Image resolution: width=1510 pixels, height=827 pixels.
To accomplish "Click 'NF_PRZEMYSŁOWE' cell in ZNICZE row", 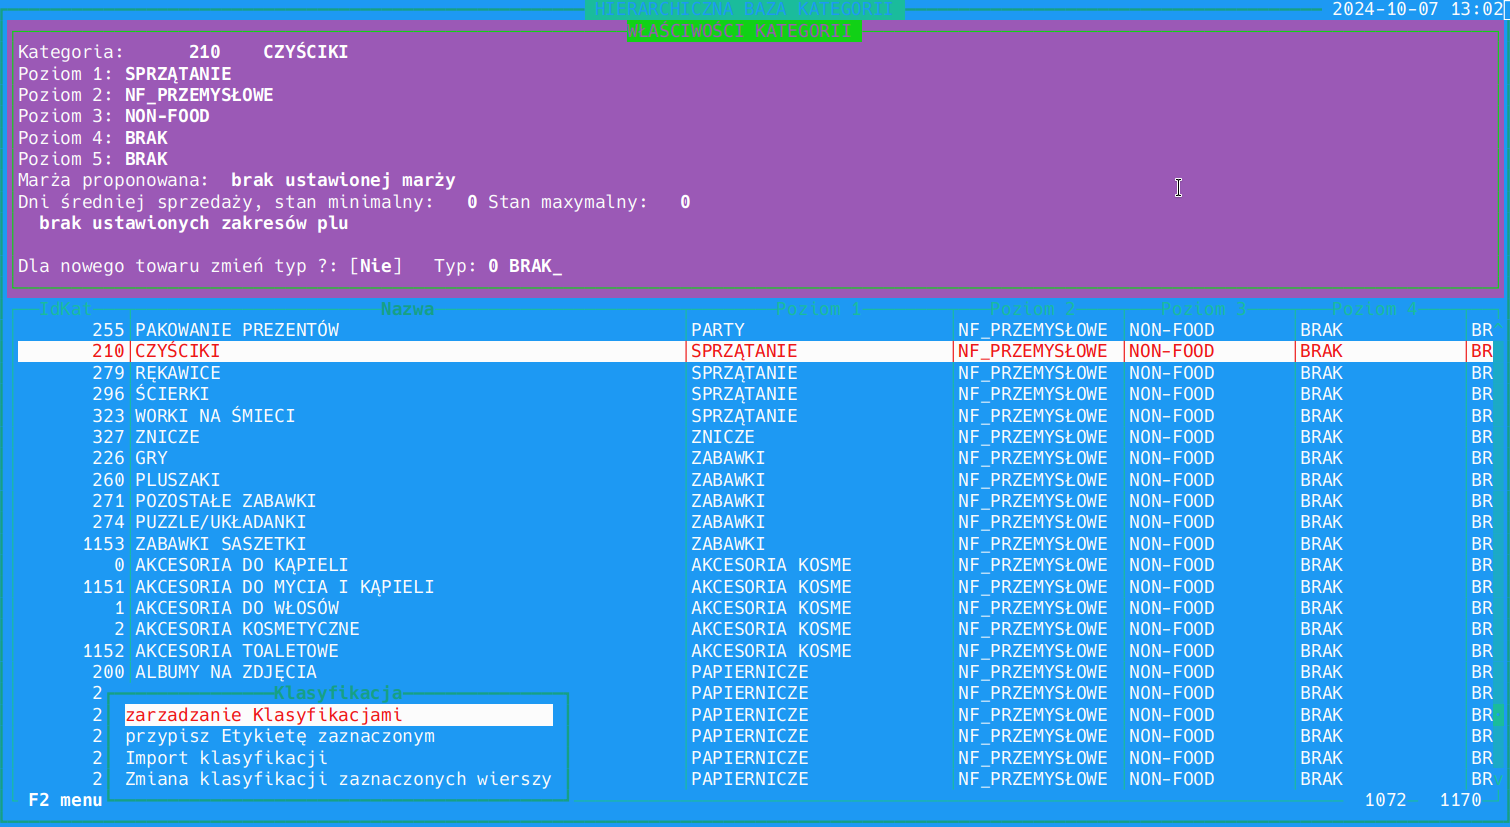I will pyautogui.click(x=1033, y=437).
